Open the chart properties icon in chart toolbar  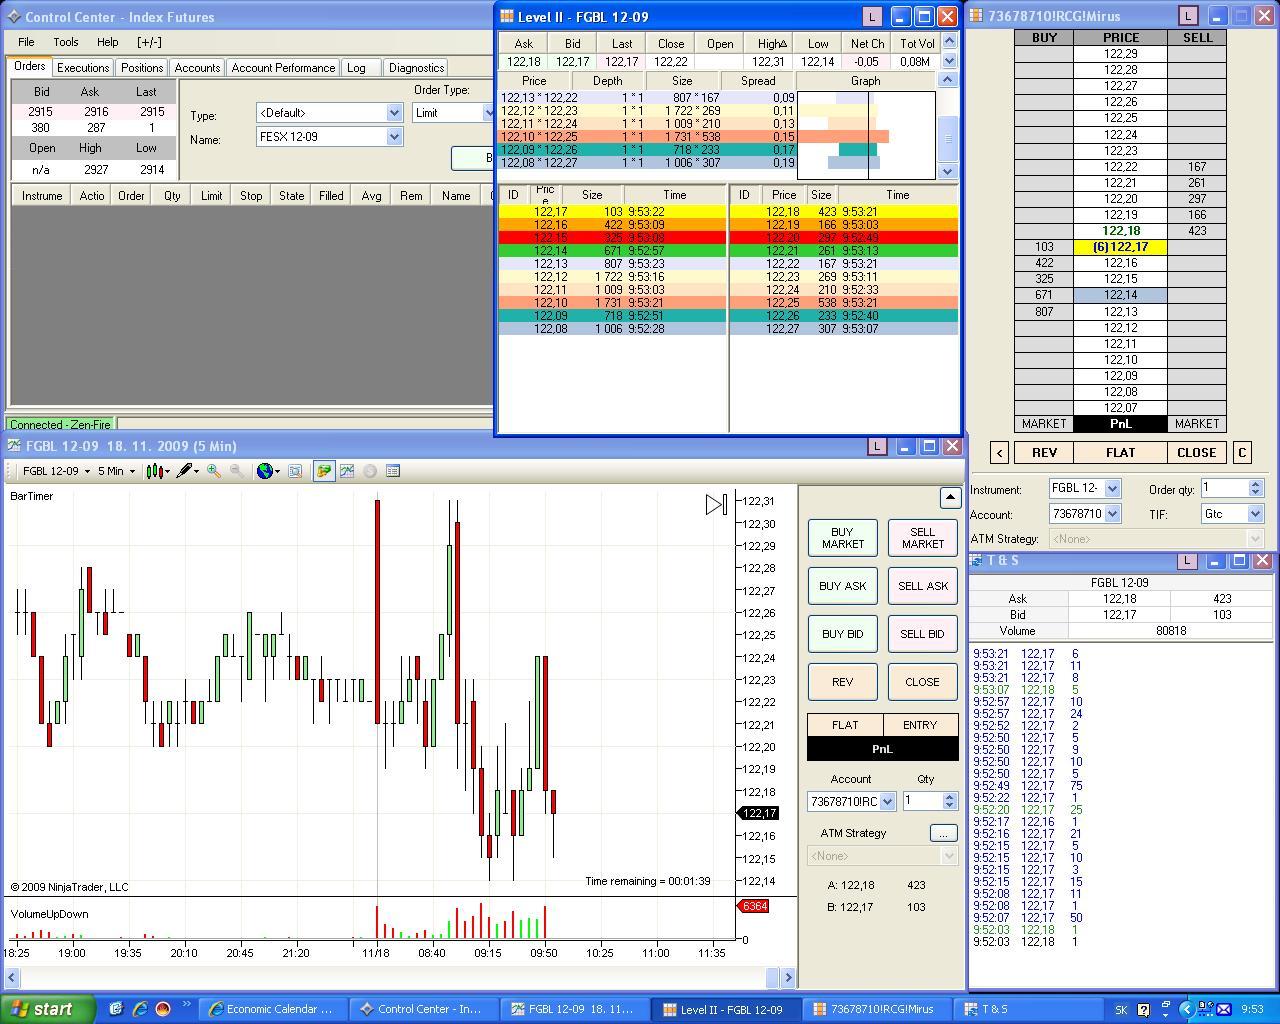[x=393, y=471]
